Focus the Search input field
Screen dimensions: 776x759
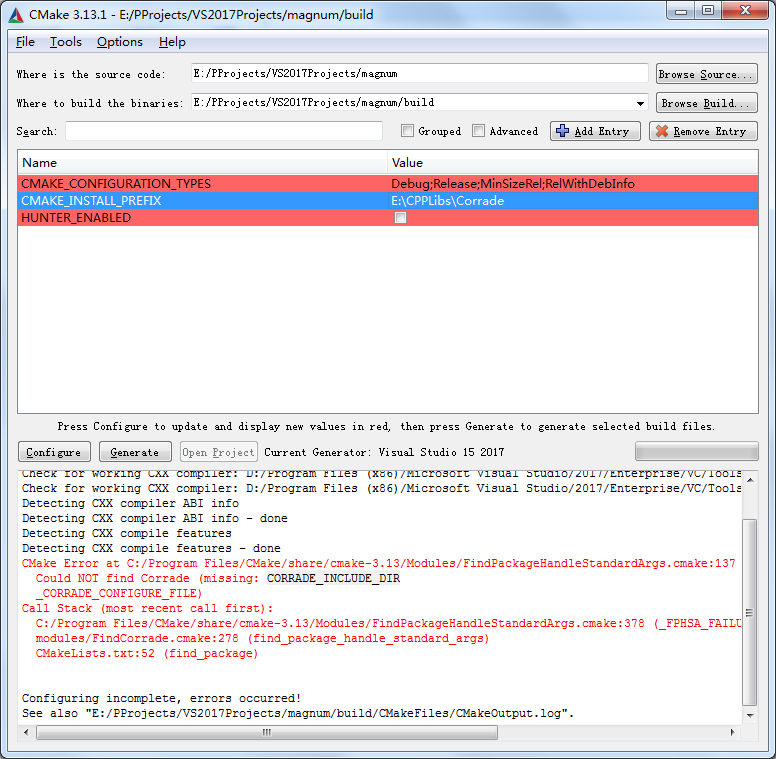coord(224,131)
